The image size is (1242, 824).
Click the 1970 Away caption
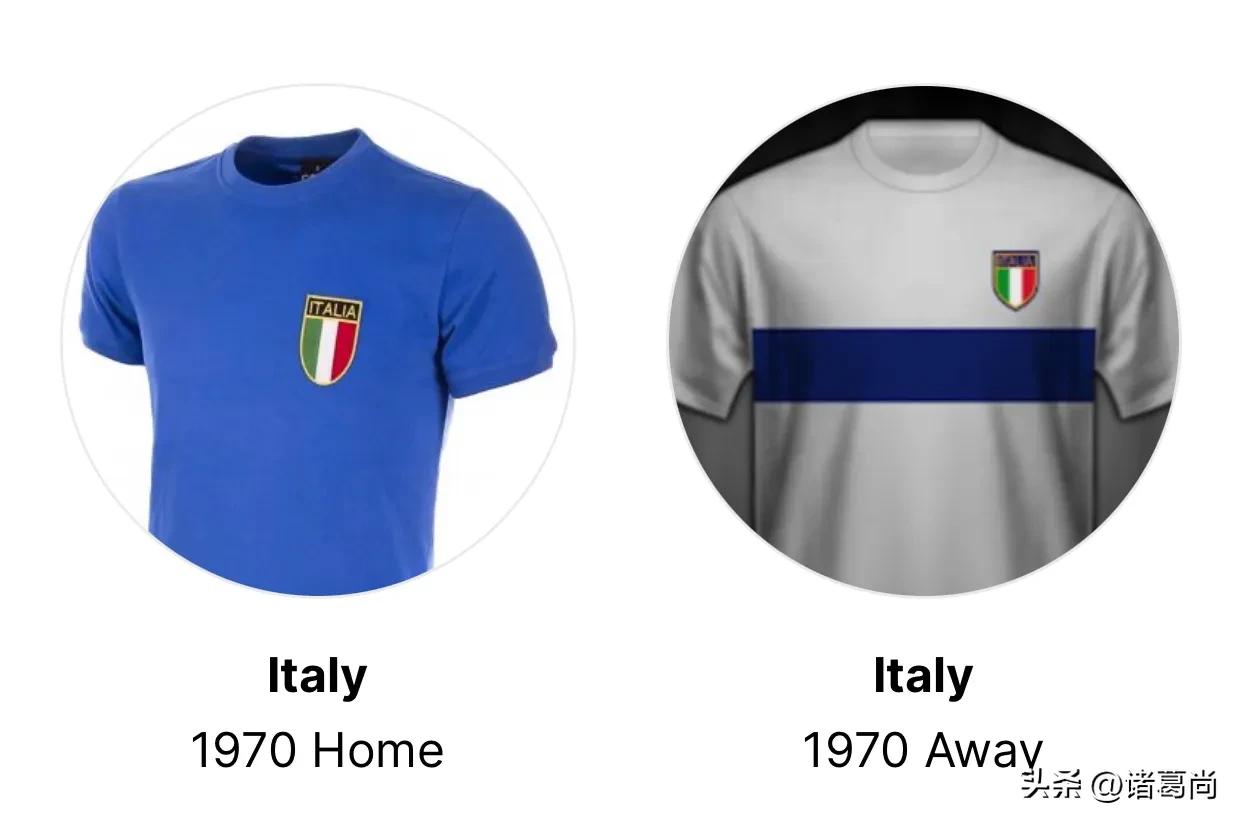tap(923, 751)
